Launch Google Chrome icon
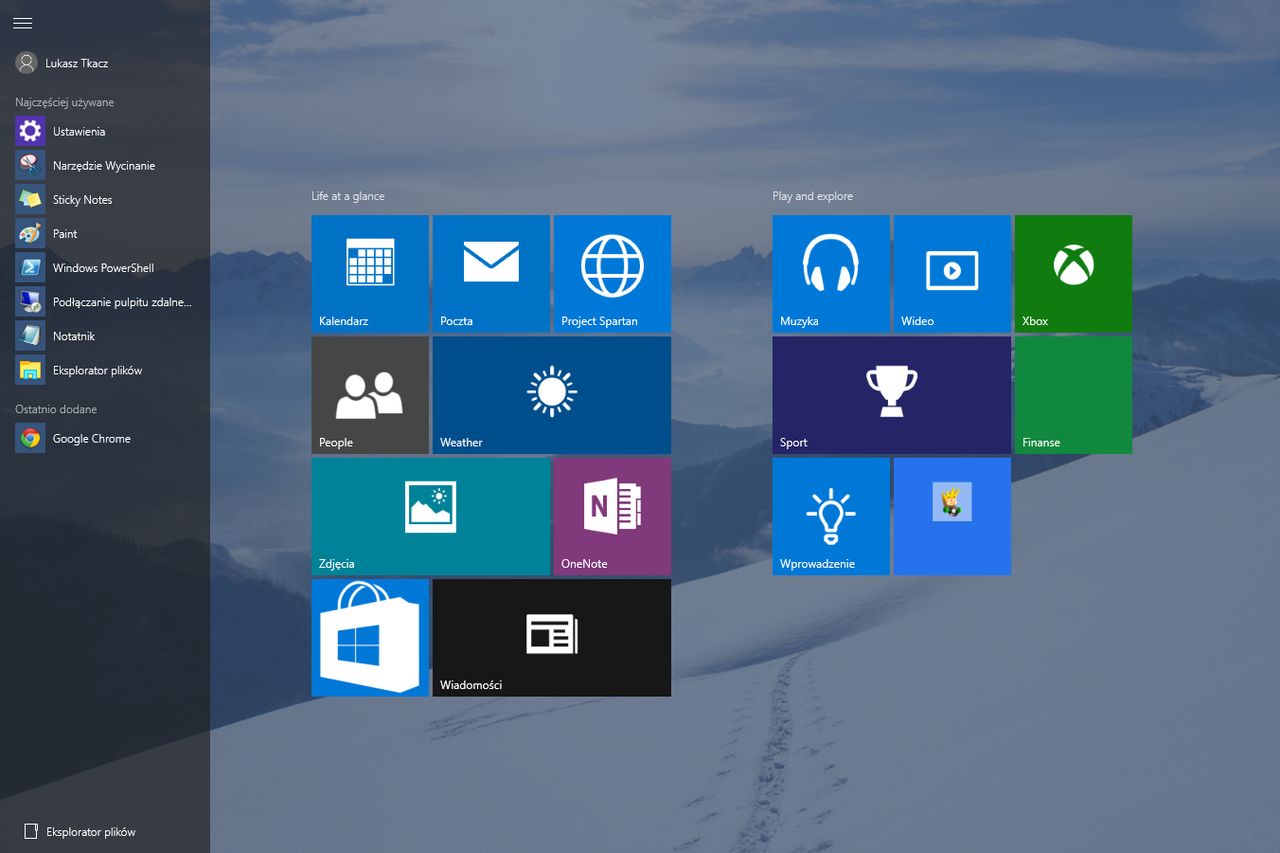Image resolution: width=1280 pixels, height=853 pixels. tap(30, 438)
